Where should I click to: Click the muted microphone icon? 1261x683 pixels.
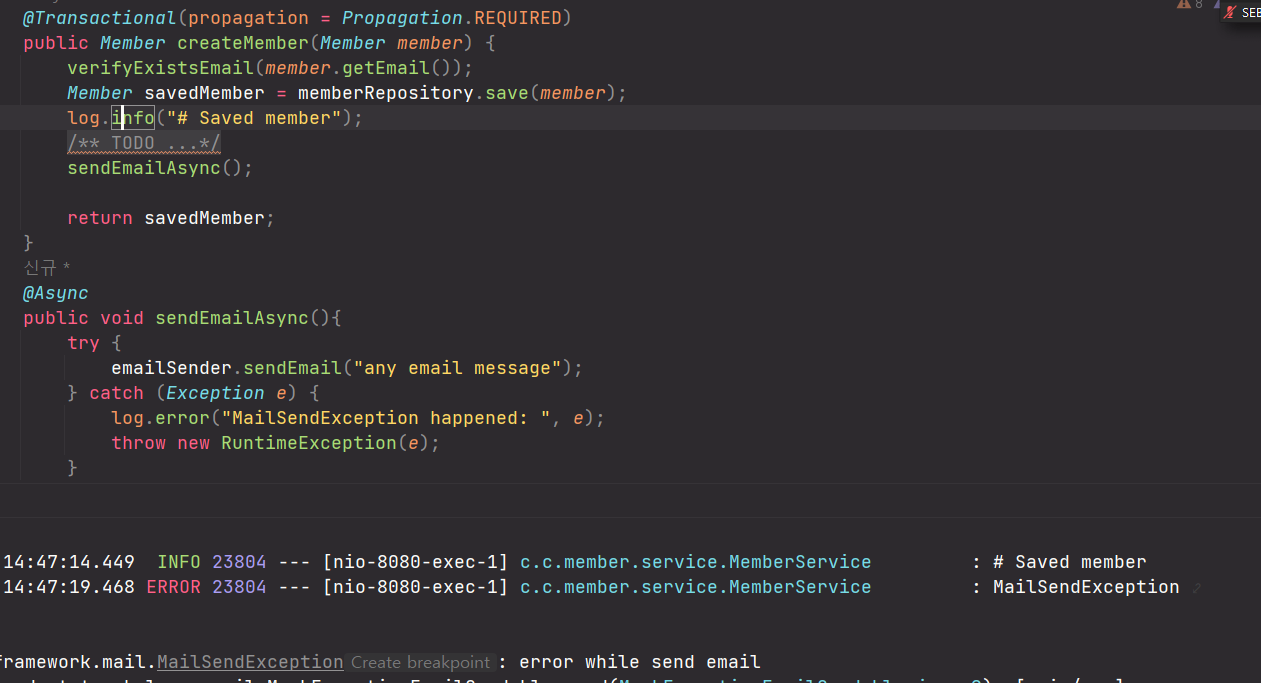[1230, 13]
